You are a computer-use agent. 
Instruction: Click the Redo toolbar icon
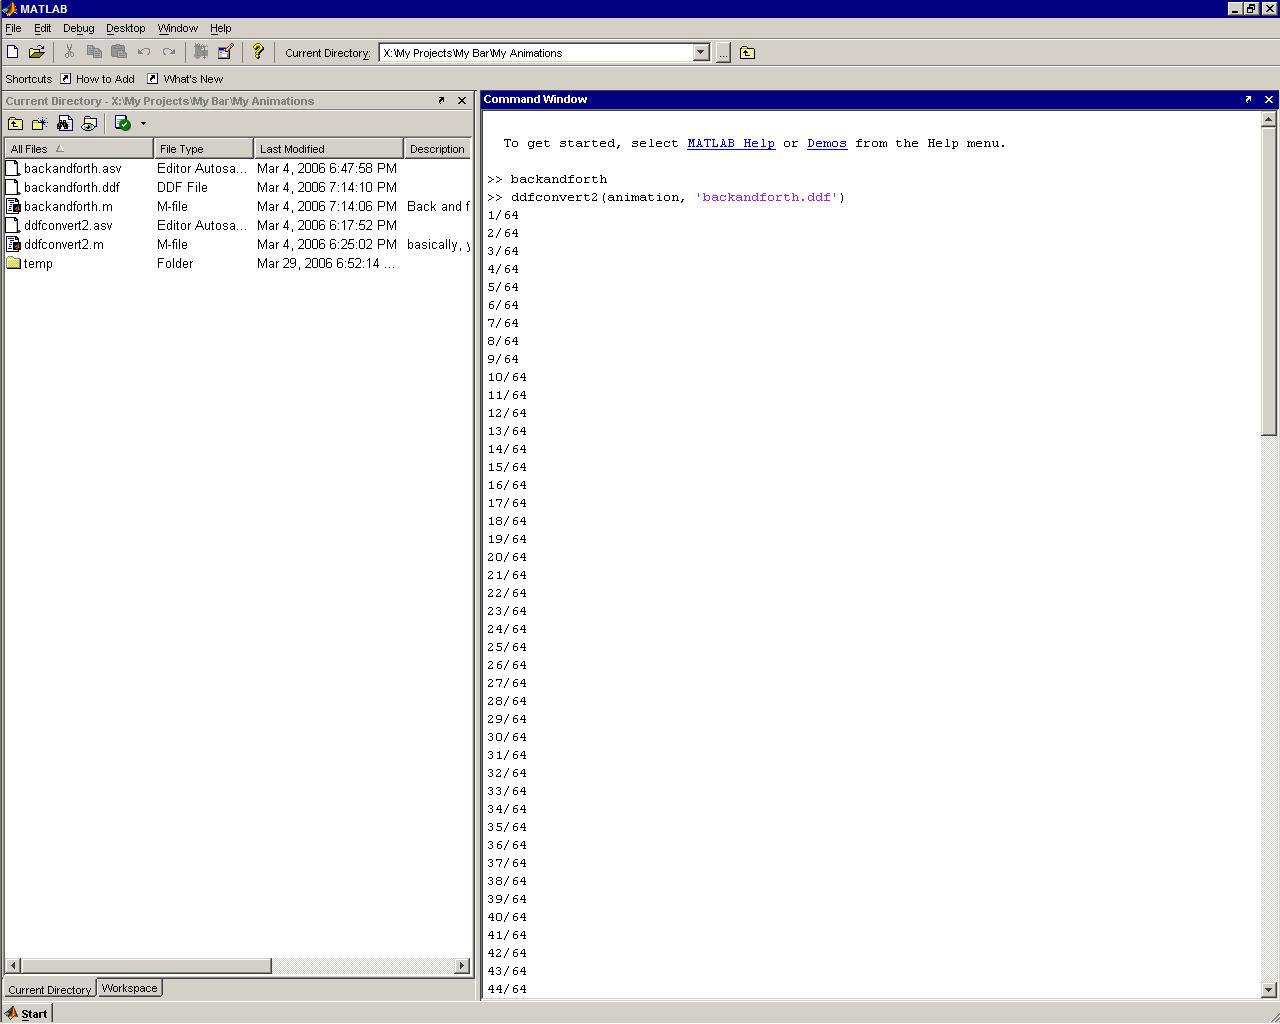tap(168, 52)
